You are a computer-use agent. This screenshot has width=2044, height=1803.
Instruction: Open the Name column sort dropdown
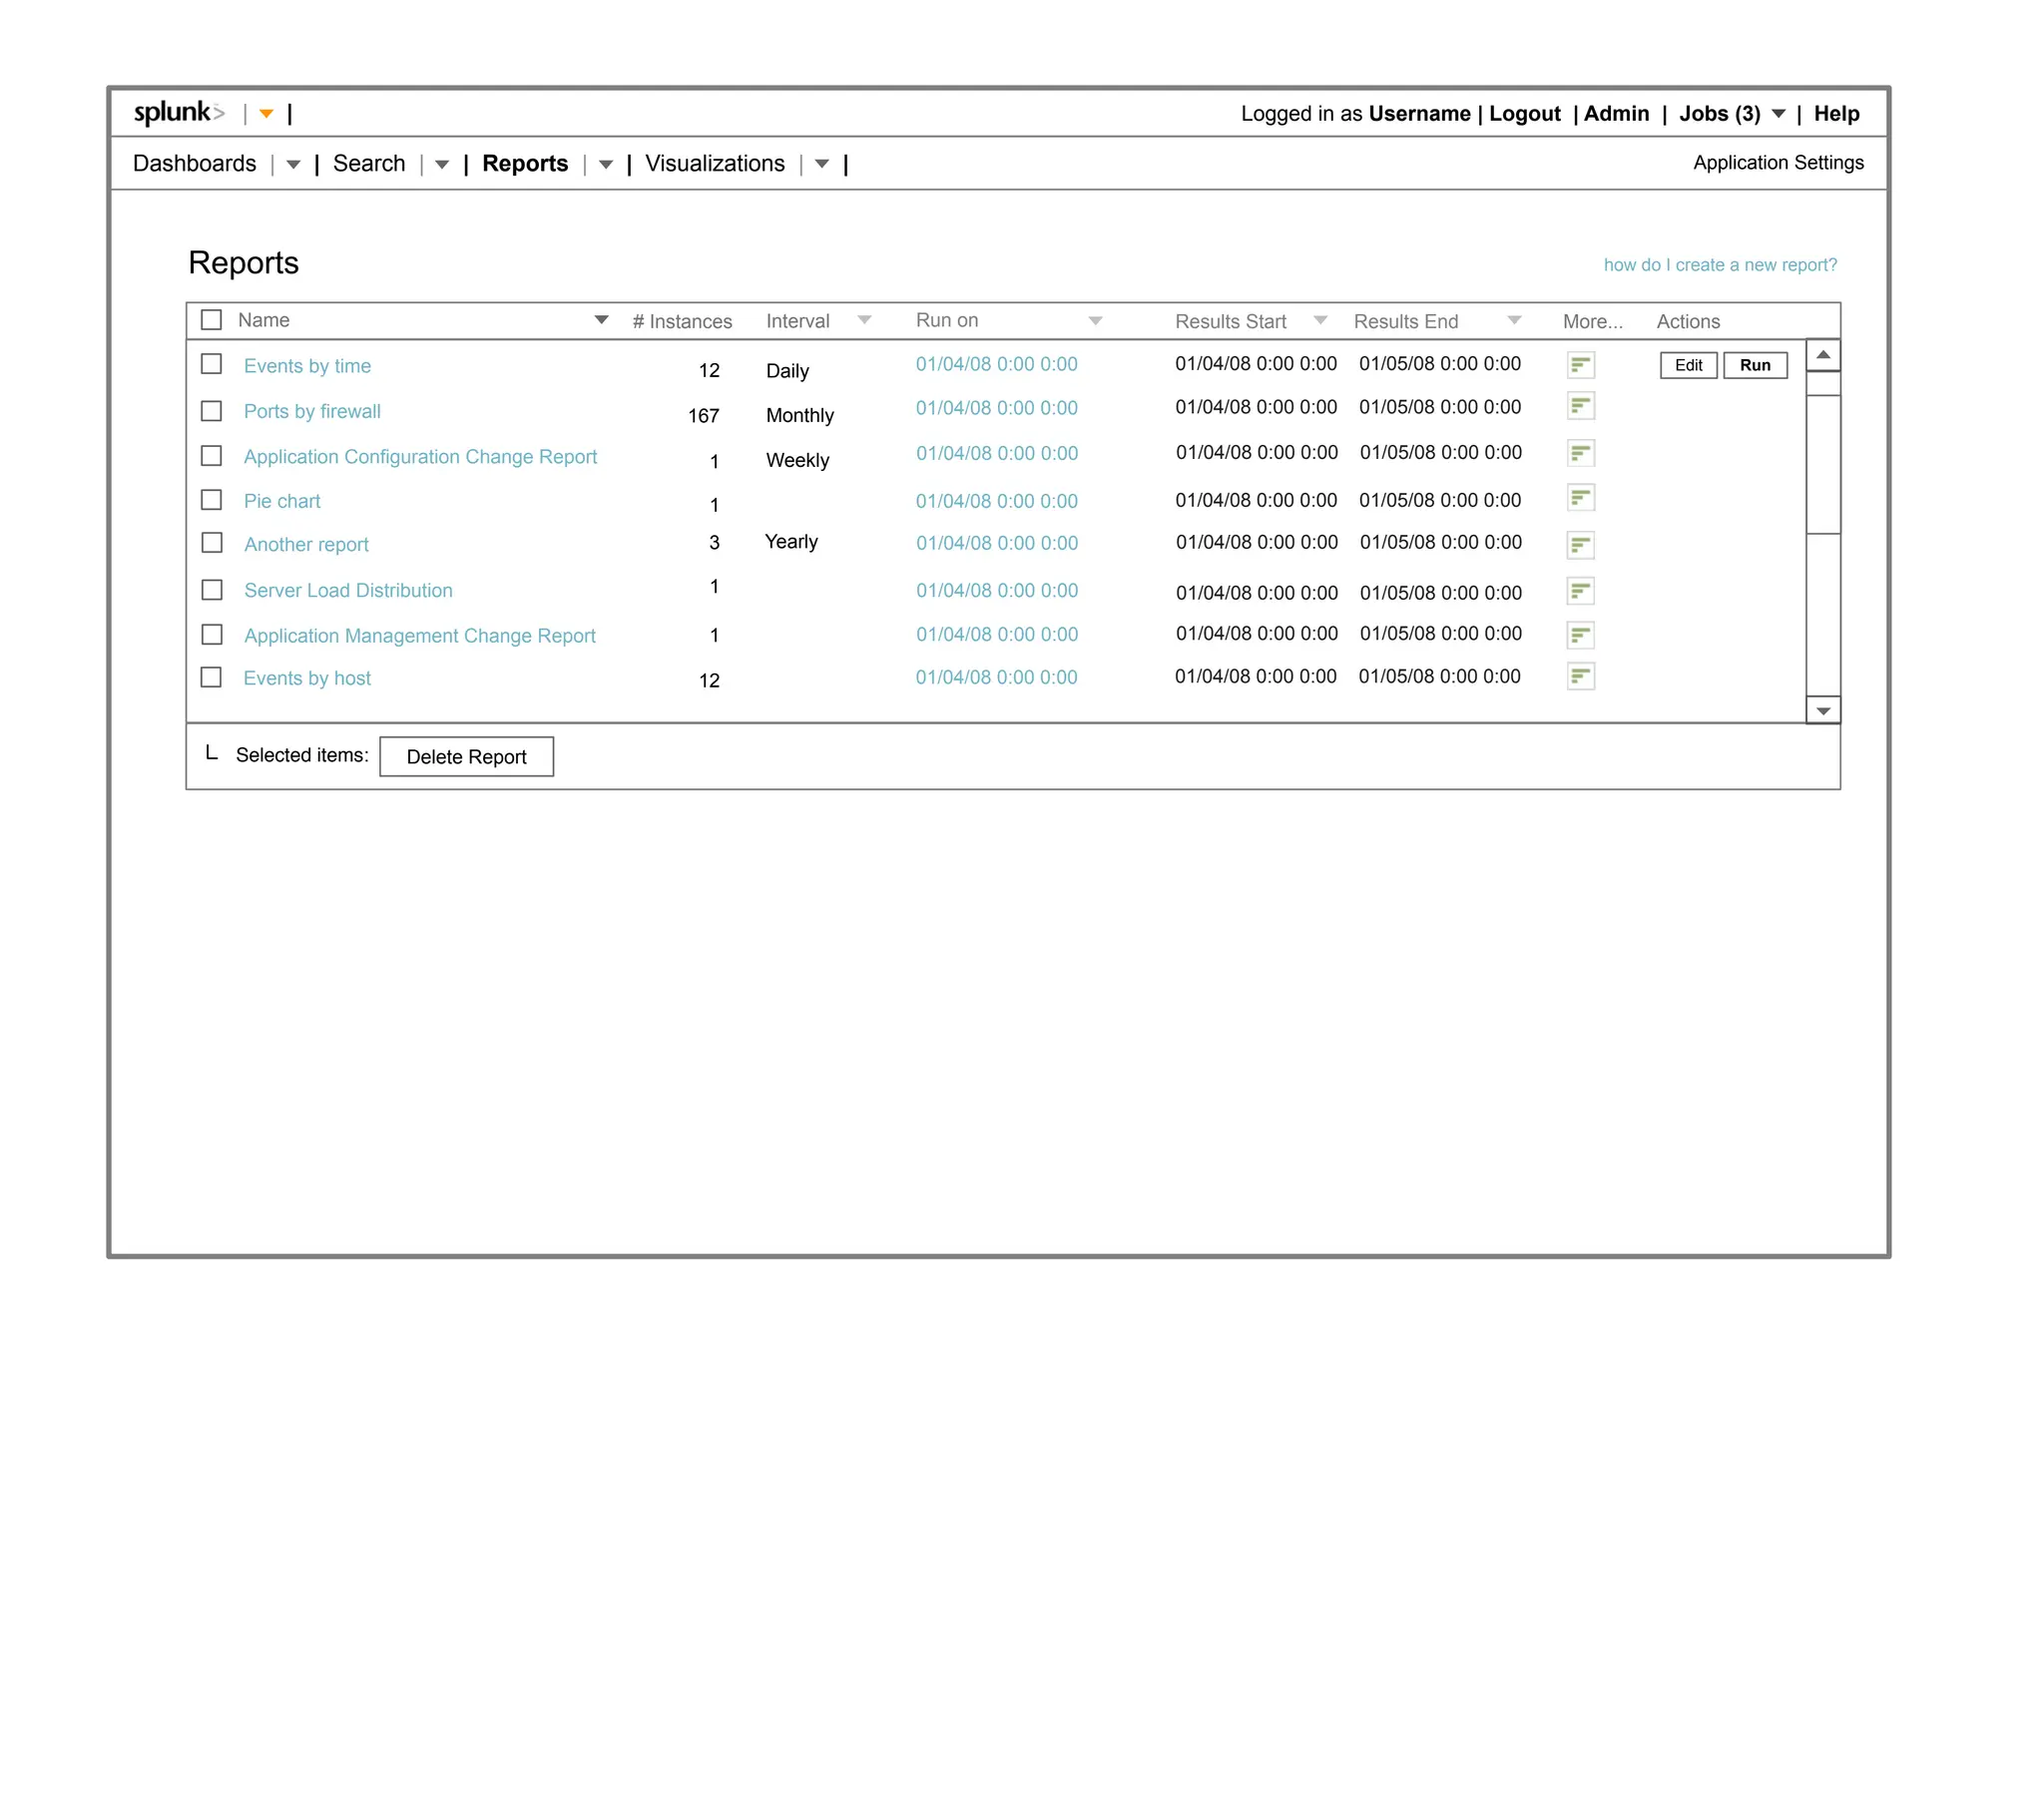601,320
